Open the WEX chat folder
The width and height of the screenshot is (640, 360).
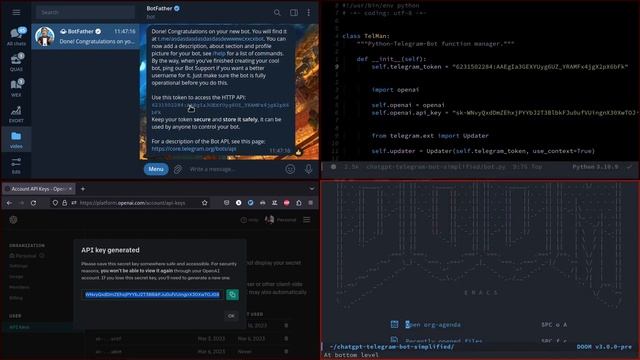click(x=16, y=88)
